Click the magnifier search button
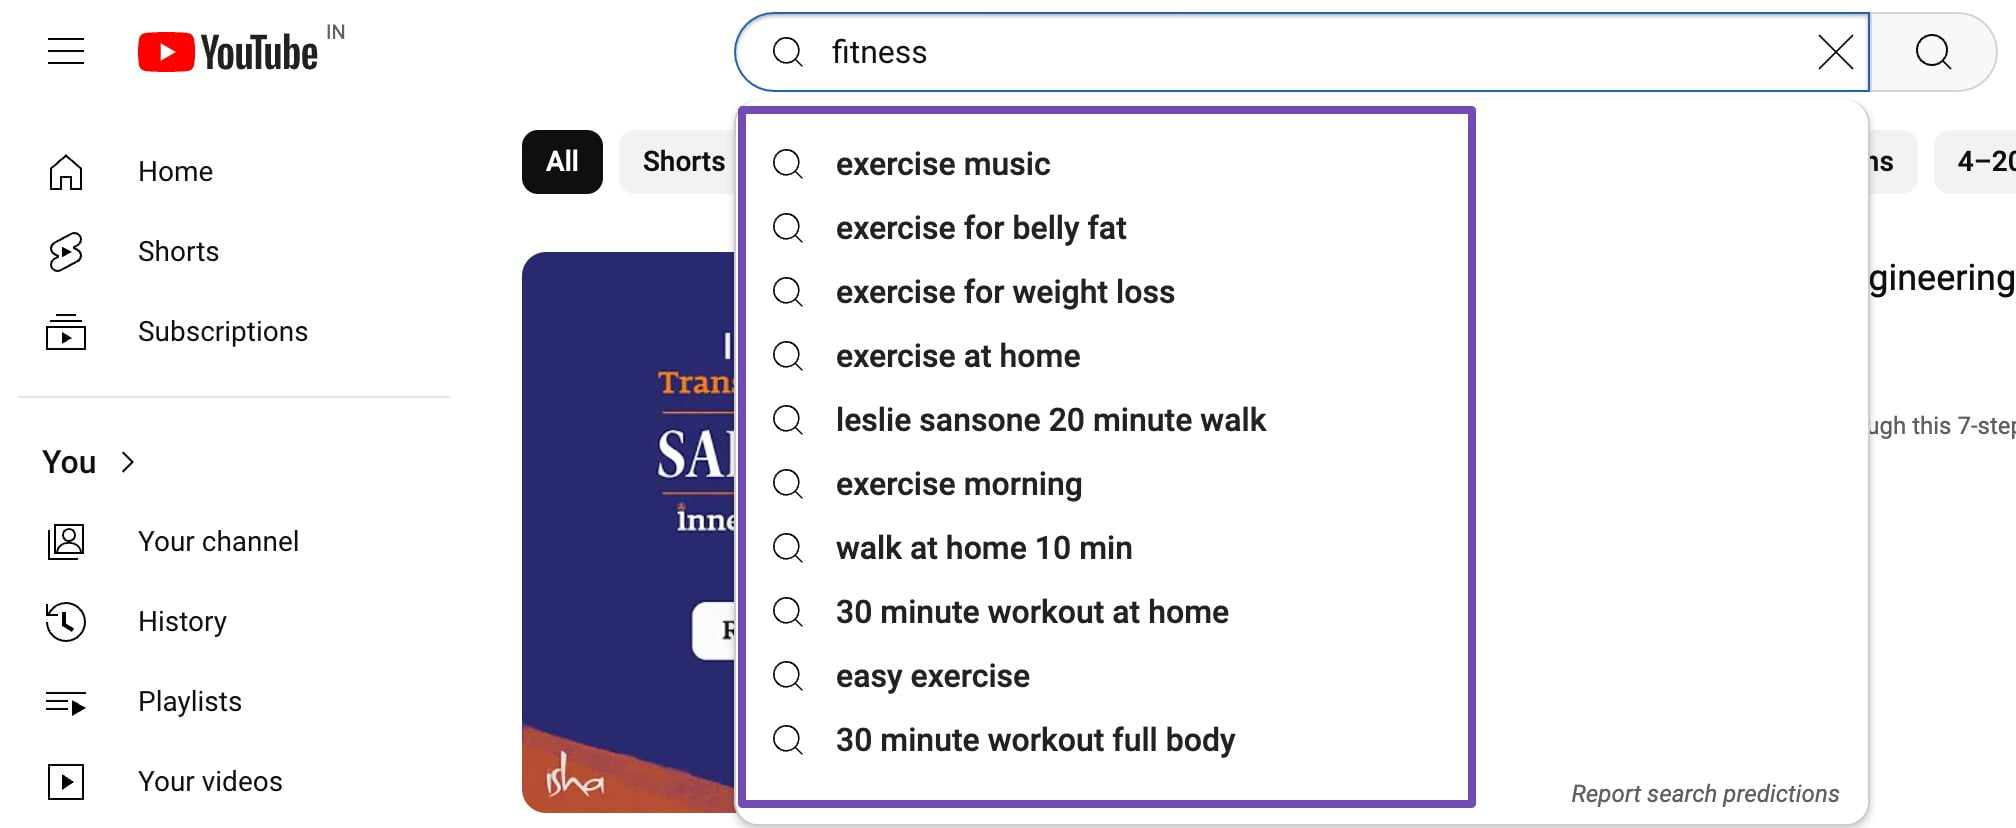The image size is (2016, 828). [x=1932, y=52]
